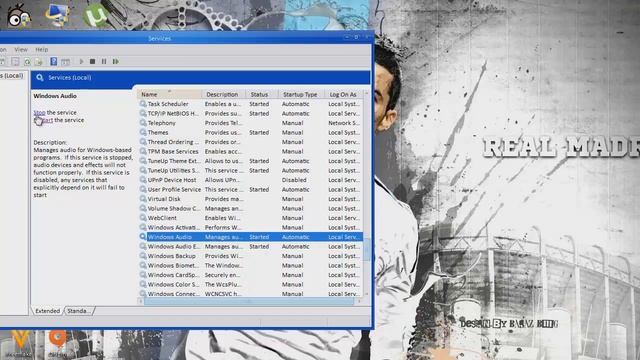The width and height of the screenshot is (640, 360).
Task: Switch to the Standard tab
Action: [79, 311]
